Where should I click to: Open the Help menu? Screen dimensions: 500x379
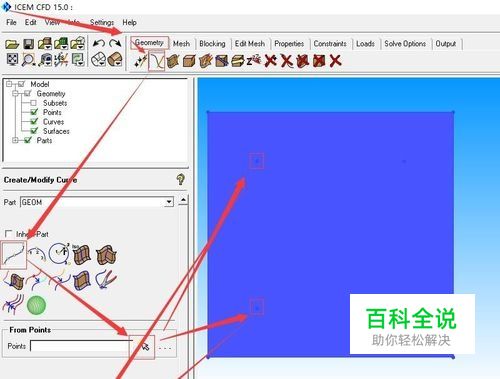click(129, 22)
